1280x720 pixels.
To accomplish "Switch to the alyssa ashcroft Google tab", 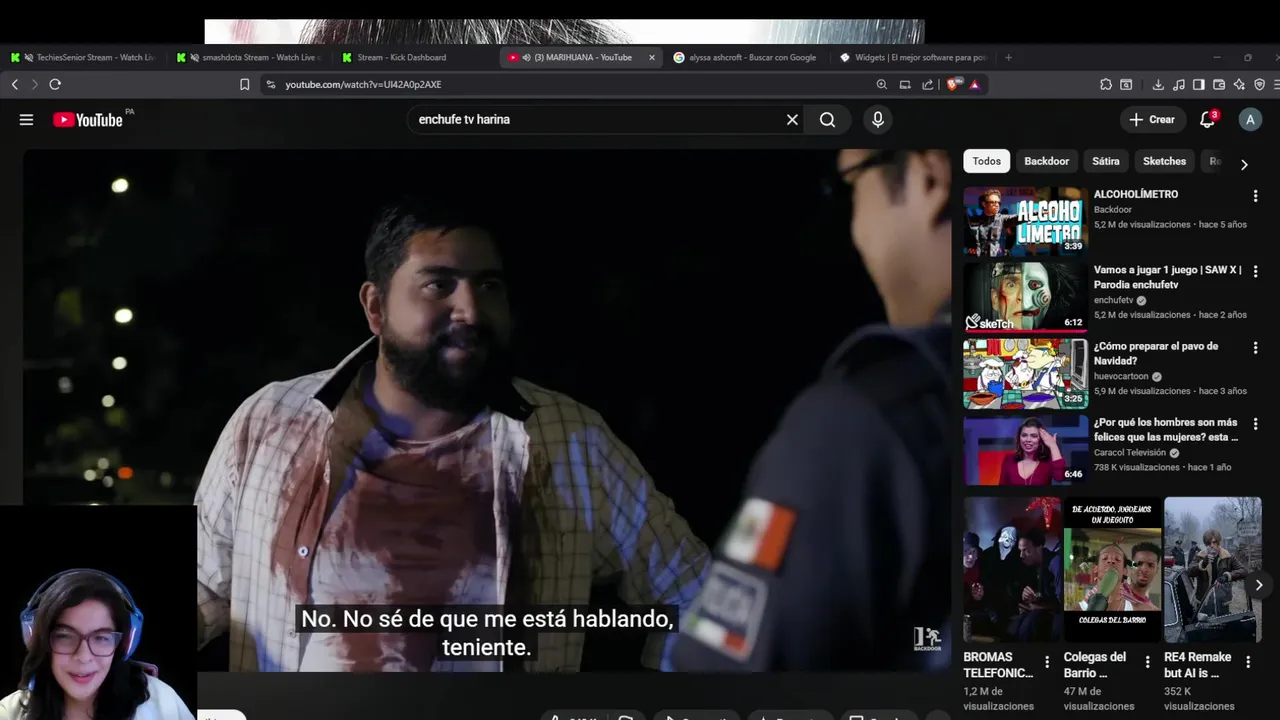I will 746,57.
